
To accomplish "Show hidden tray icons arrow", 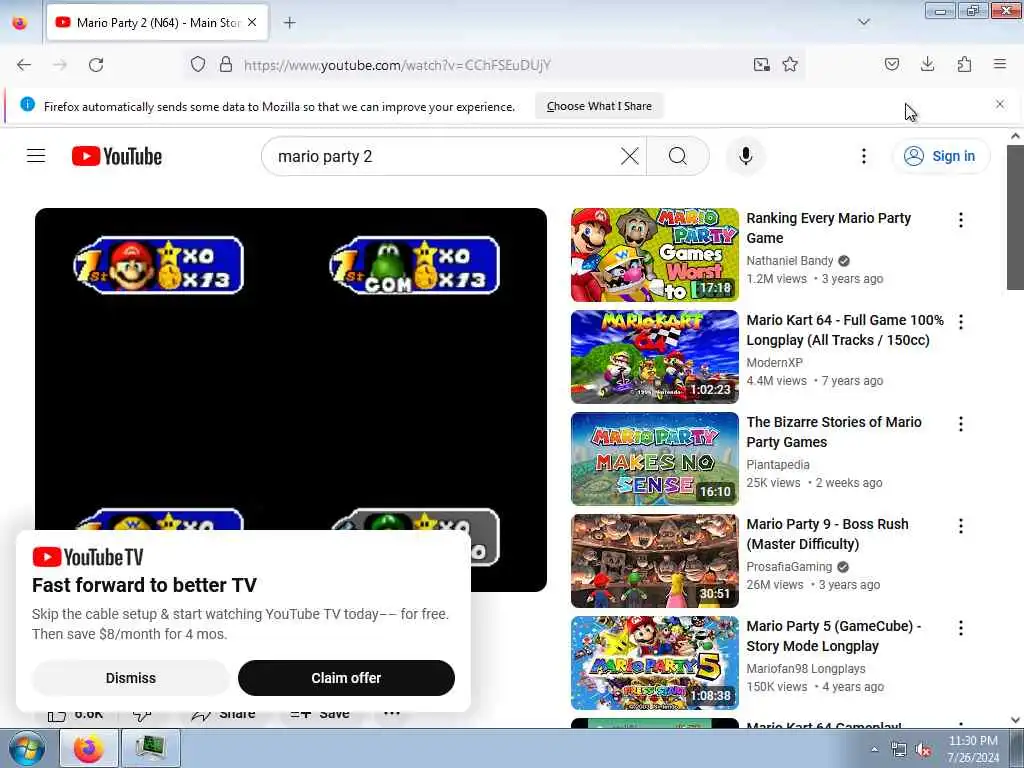I will coord(874,749).
